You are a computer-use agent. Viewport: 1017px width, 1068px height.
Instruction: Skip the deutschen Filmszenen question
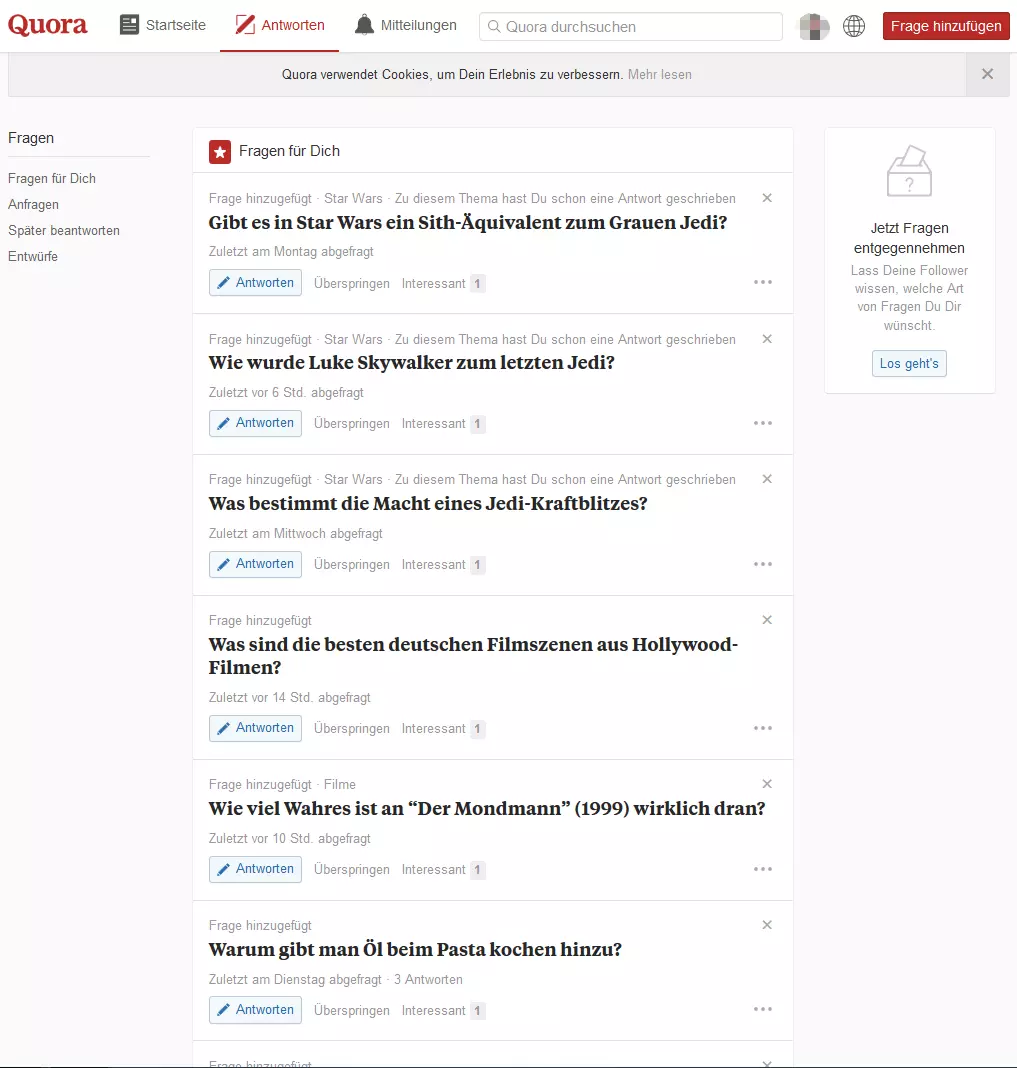[x=351, y=729]
